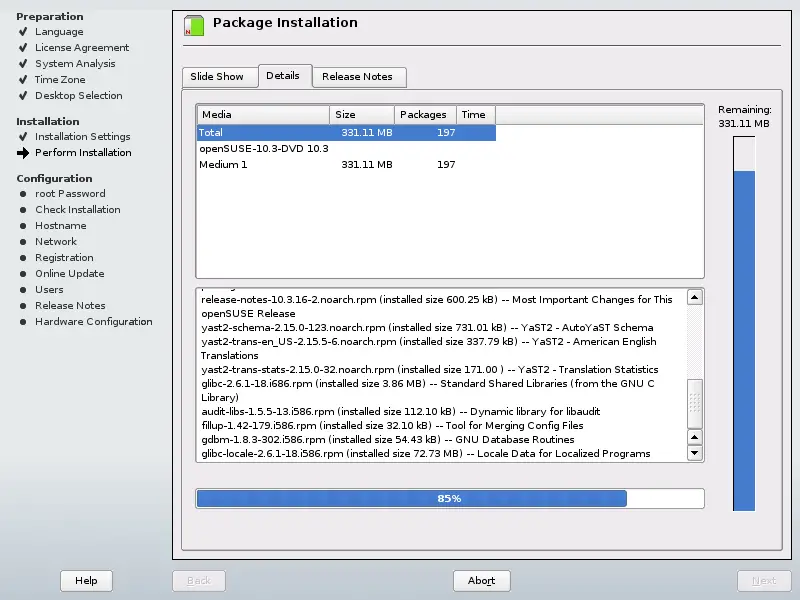The height and width of the screenshot is (600, 800).
Task: Click the bullet beside Online Update
Action: (x=23, y=274)
